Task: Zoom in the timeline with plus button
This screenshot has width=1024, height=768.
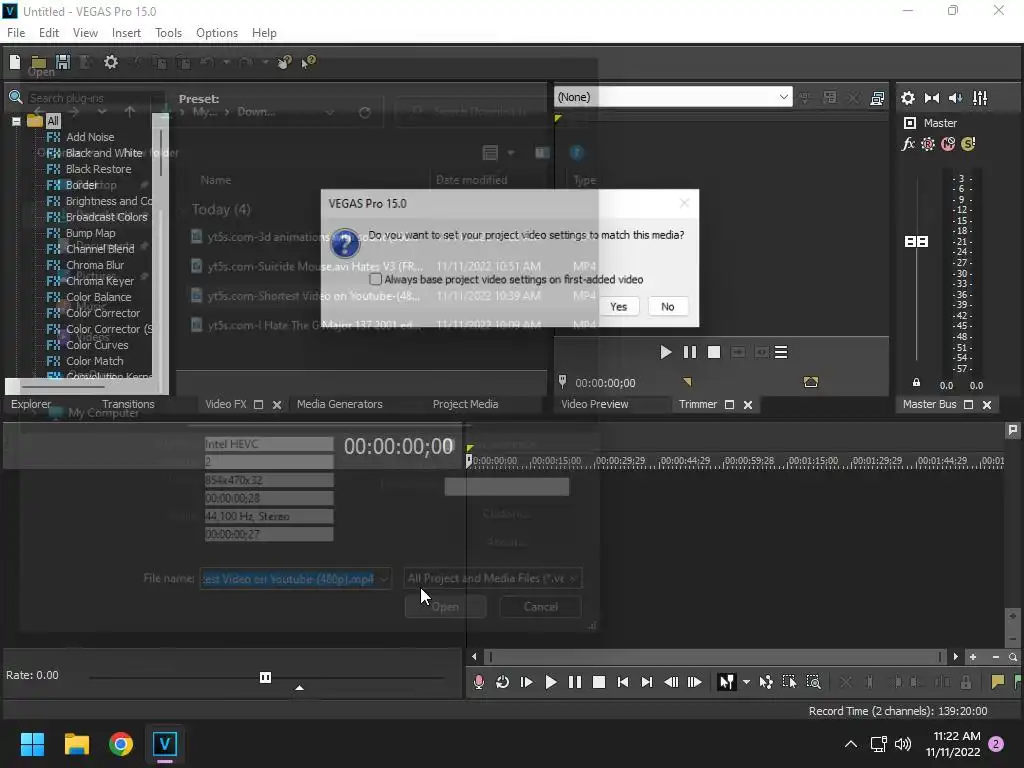Action: click(x=973, y=657)
